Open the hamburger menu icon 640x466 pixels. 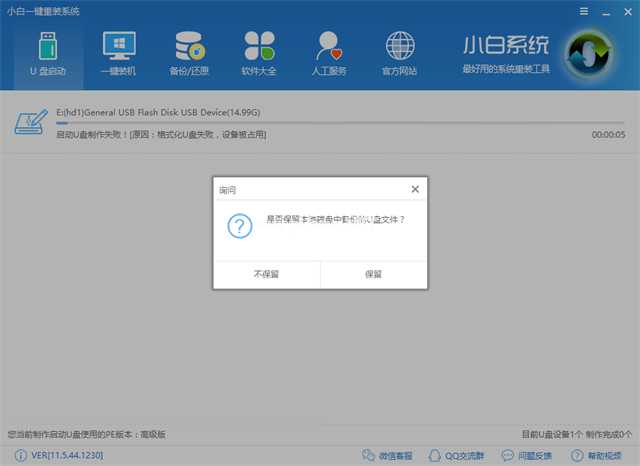(x=584, y=11)
